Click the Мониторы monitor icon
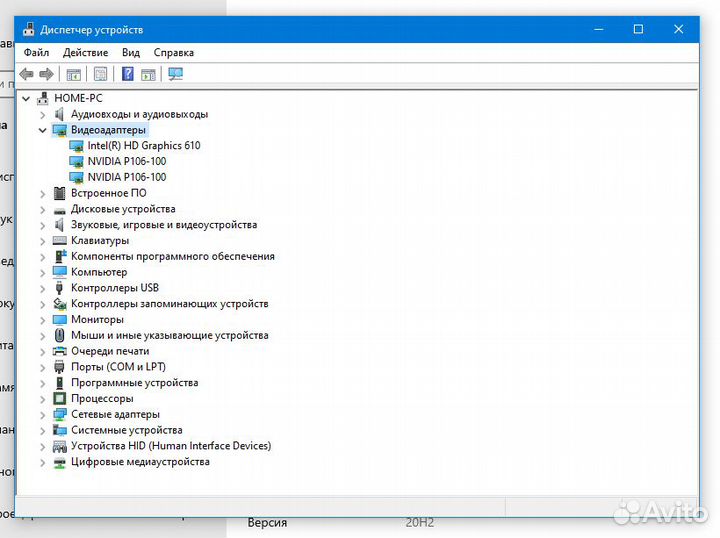Image resolution: width=720 pixels, height=538 pixels. pyautogui.click(x=60, y=319)
